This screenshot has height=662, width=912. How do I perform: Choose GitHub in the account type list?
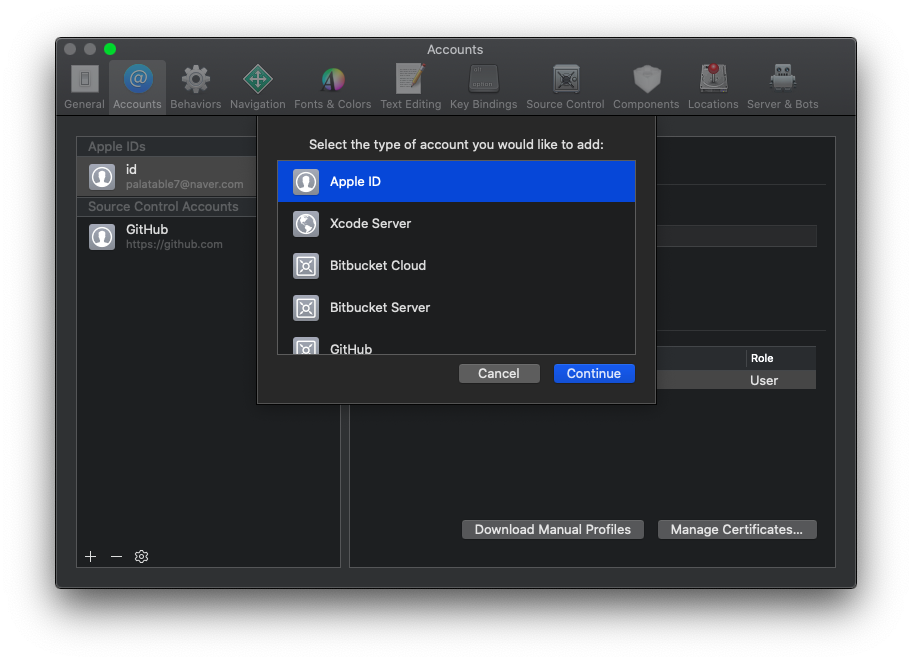click(457, 346)
